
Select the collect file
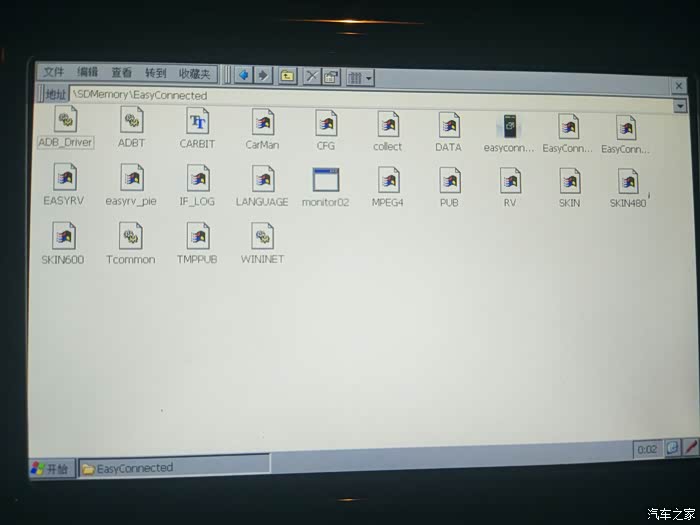click(x=388, y=131)
